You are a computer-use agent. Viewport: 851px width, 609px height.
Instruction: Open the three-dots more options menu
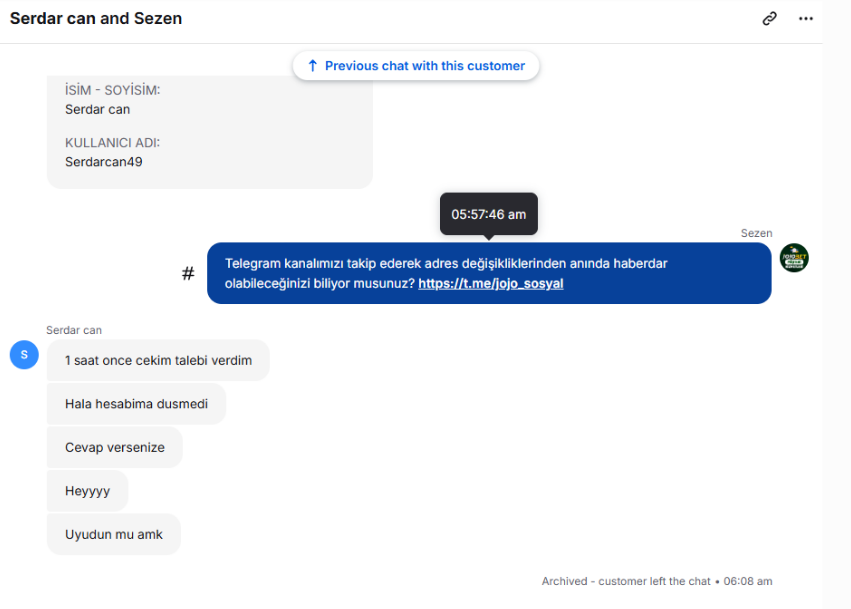[806, 18]
